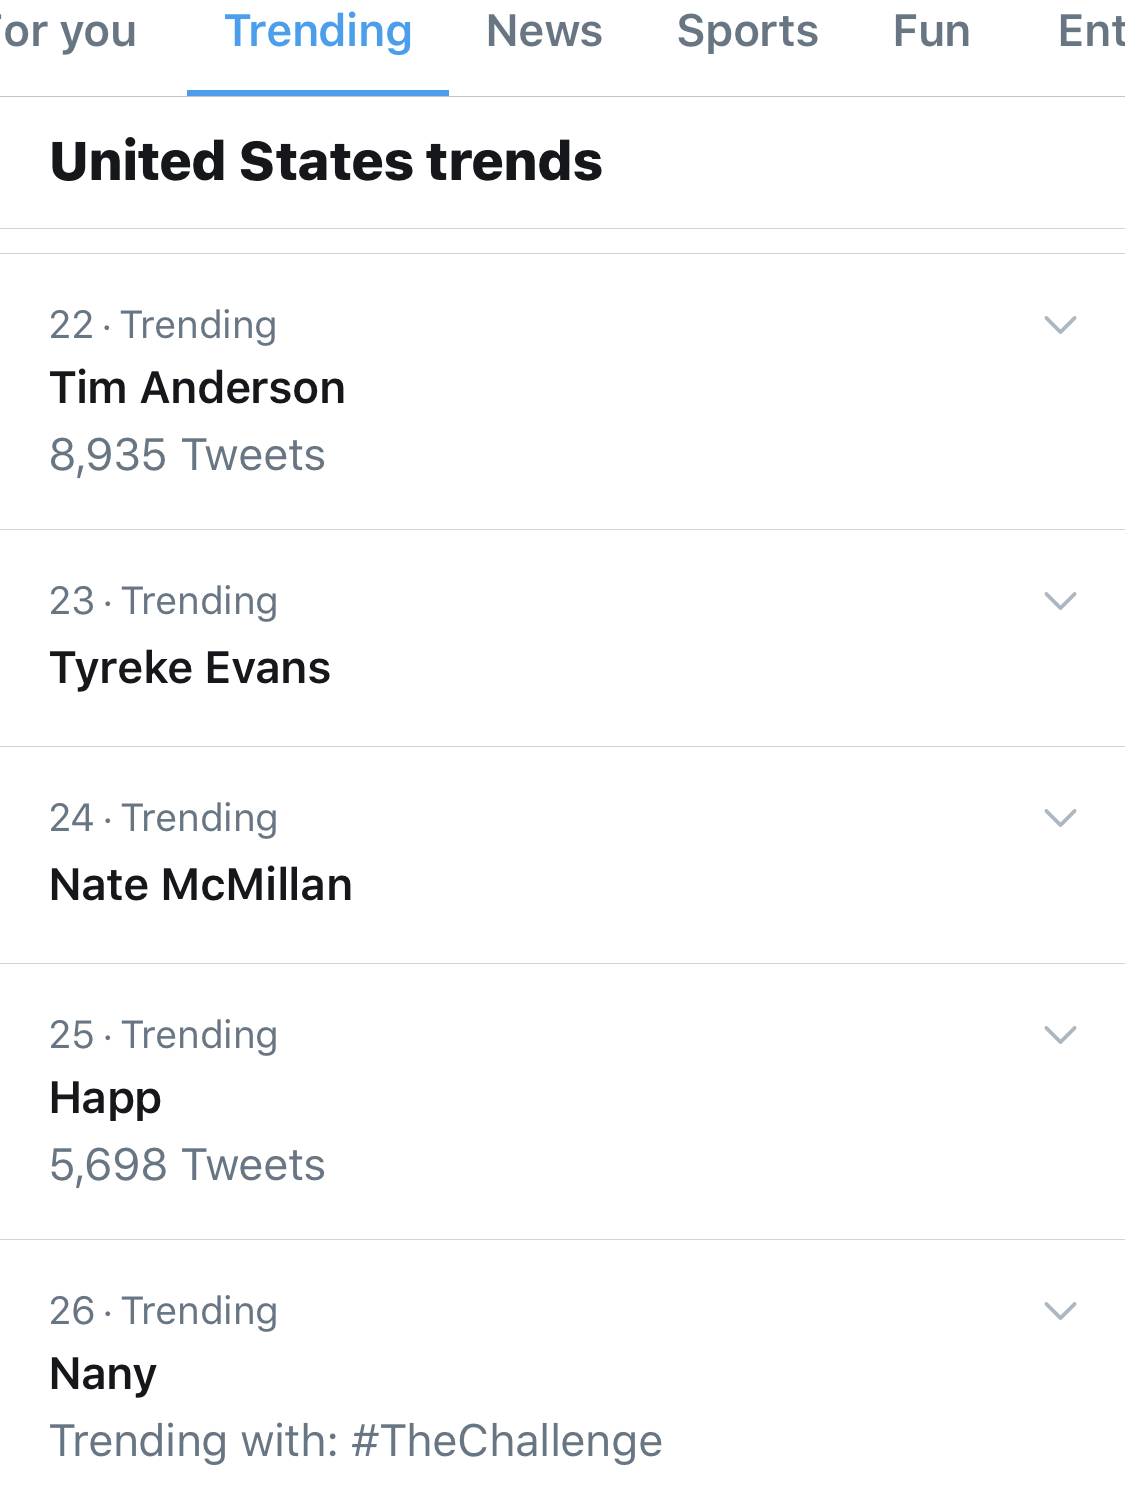View the Nate McMillan trending topic
The image size is (1125, 1503).
coord(562,855)
